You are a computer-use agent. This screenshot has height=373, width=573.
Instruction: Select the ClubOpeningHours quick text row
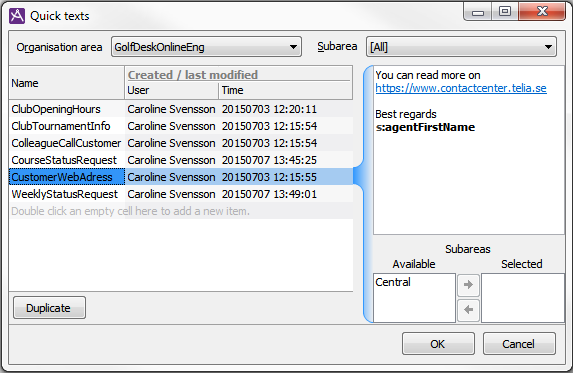(x=181, y=109)
